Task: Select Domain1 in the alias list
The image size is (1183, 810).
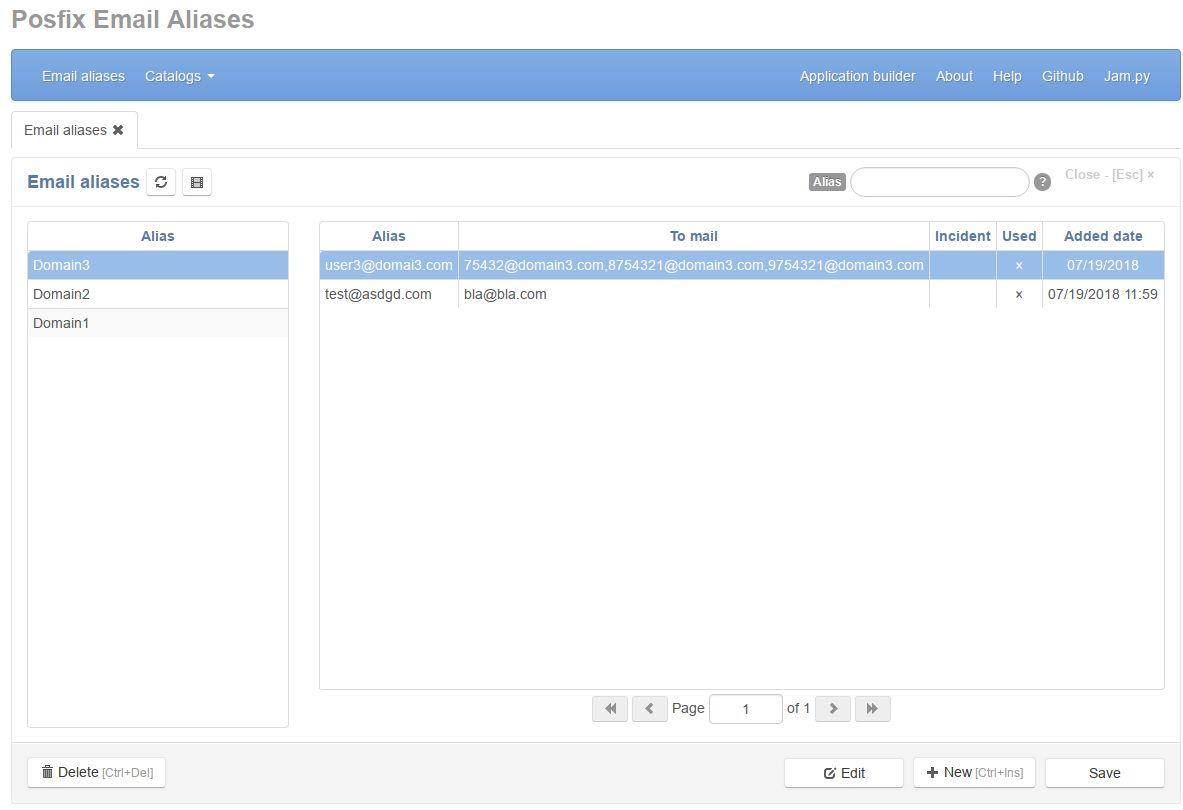Action: coord(158,323)
